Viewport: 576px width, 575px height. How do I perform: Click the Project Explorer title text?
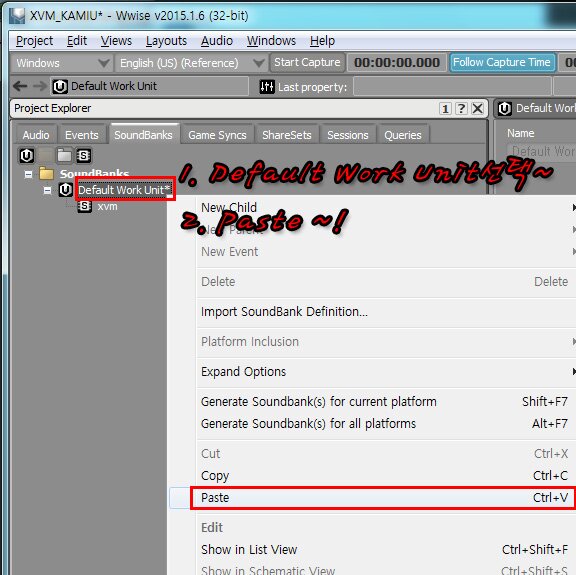(53, 108)
